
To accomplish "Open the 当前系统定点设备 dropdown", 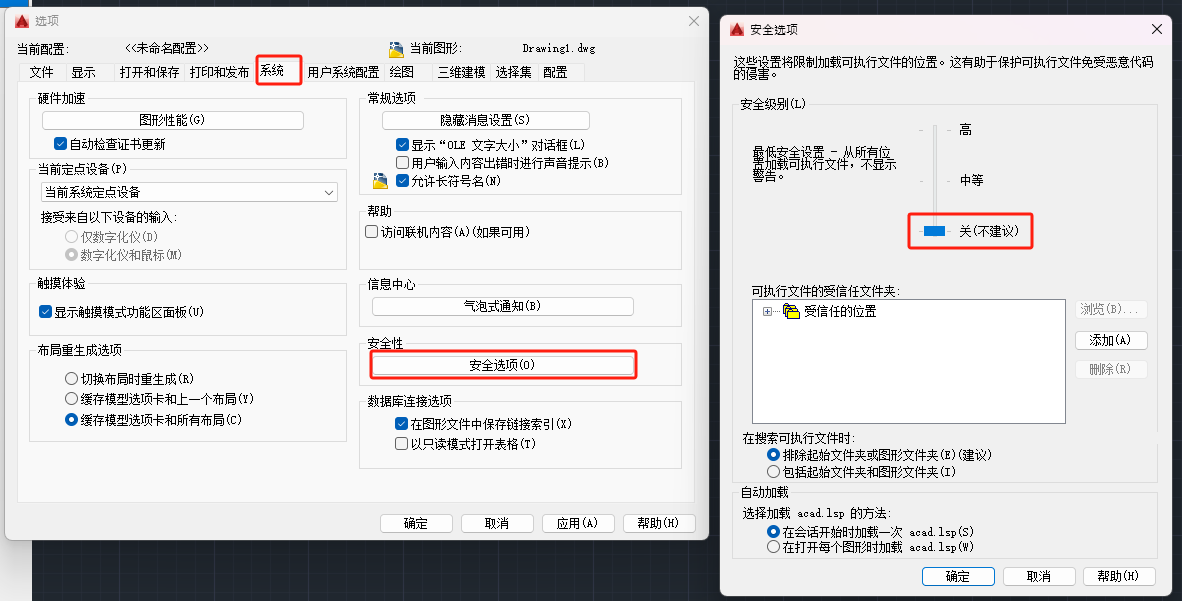I will 189,192.
